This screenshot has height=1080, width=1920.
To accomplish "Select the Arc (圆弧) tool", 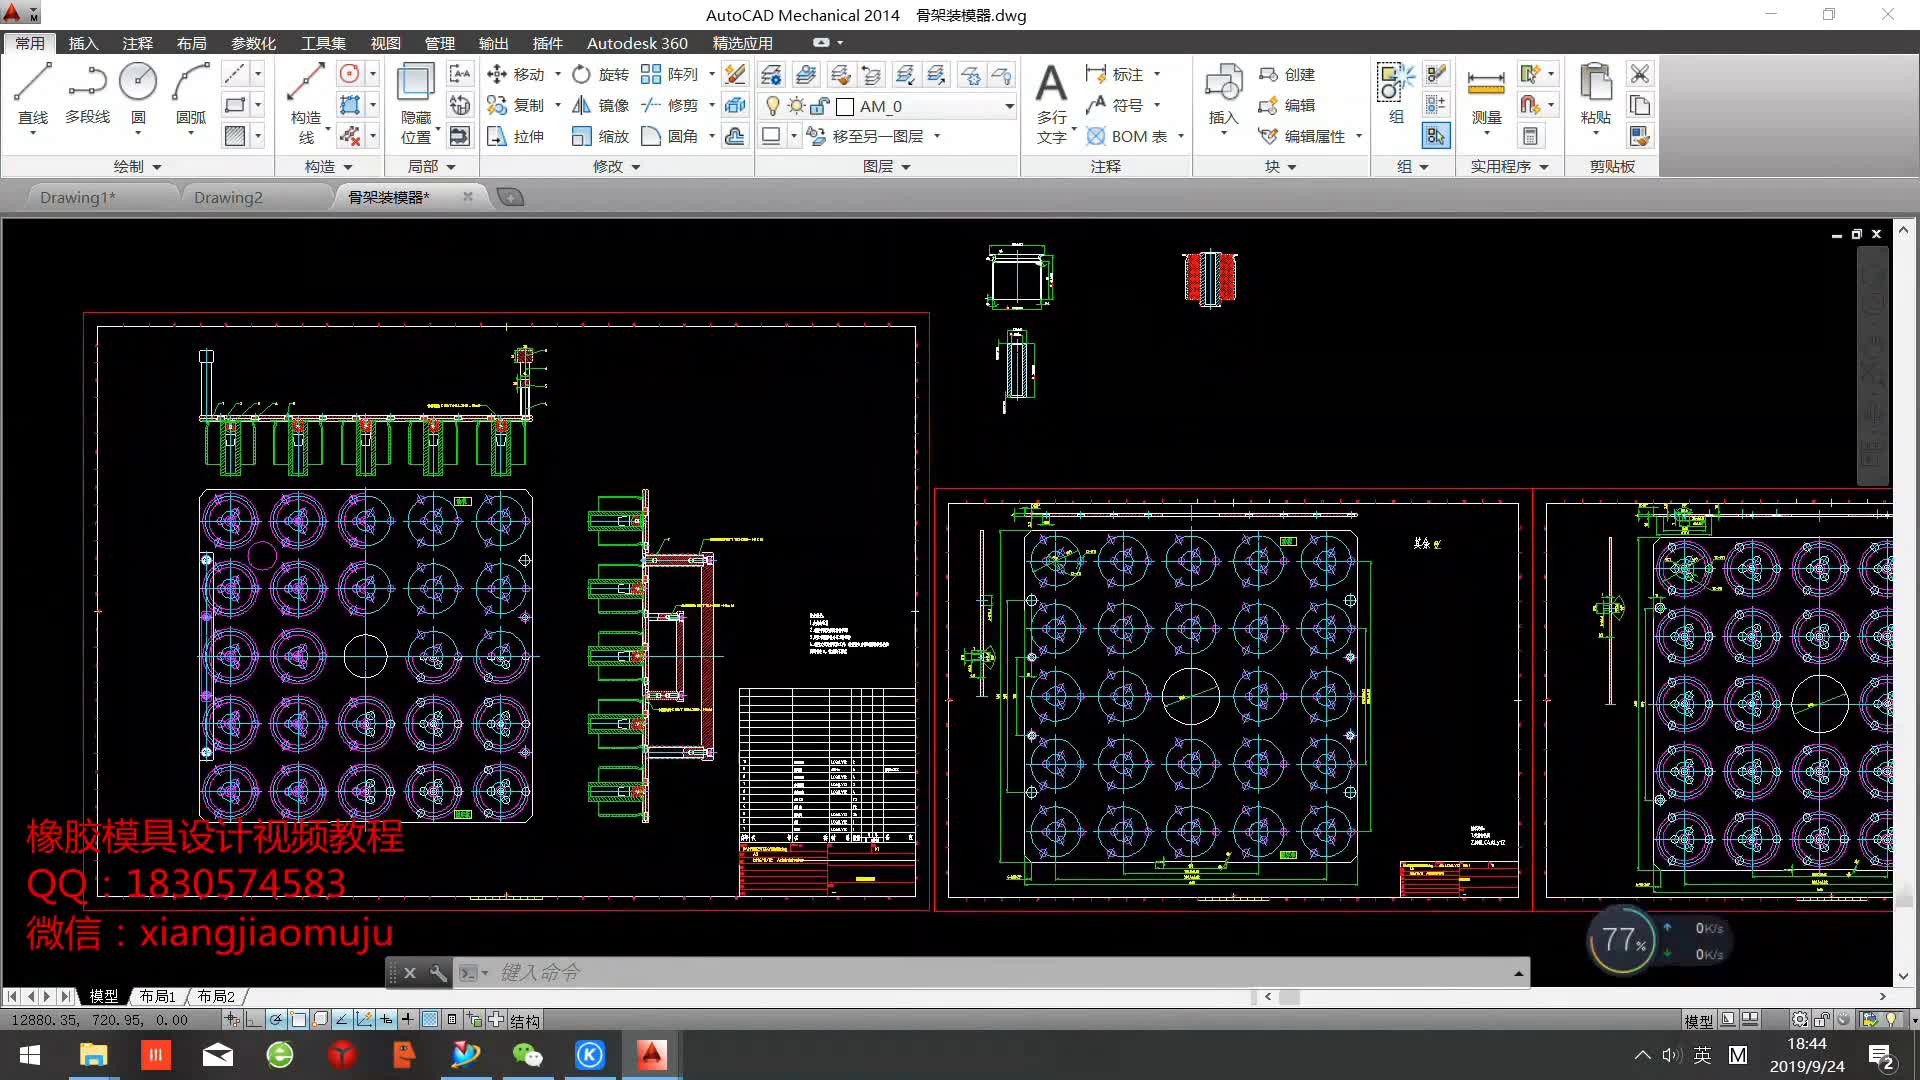I will click(x=190, y=95).
